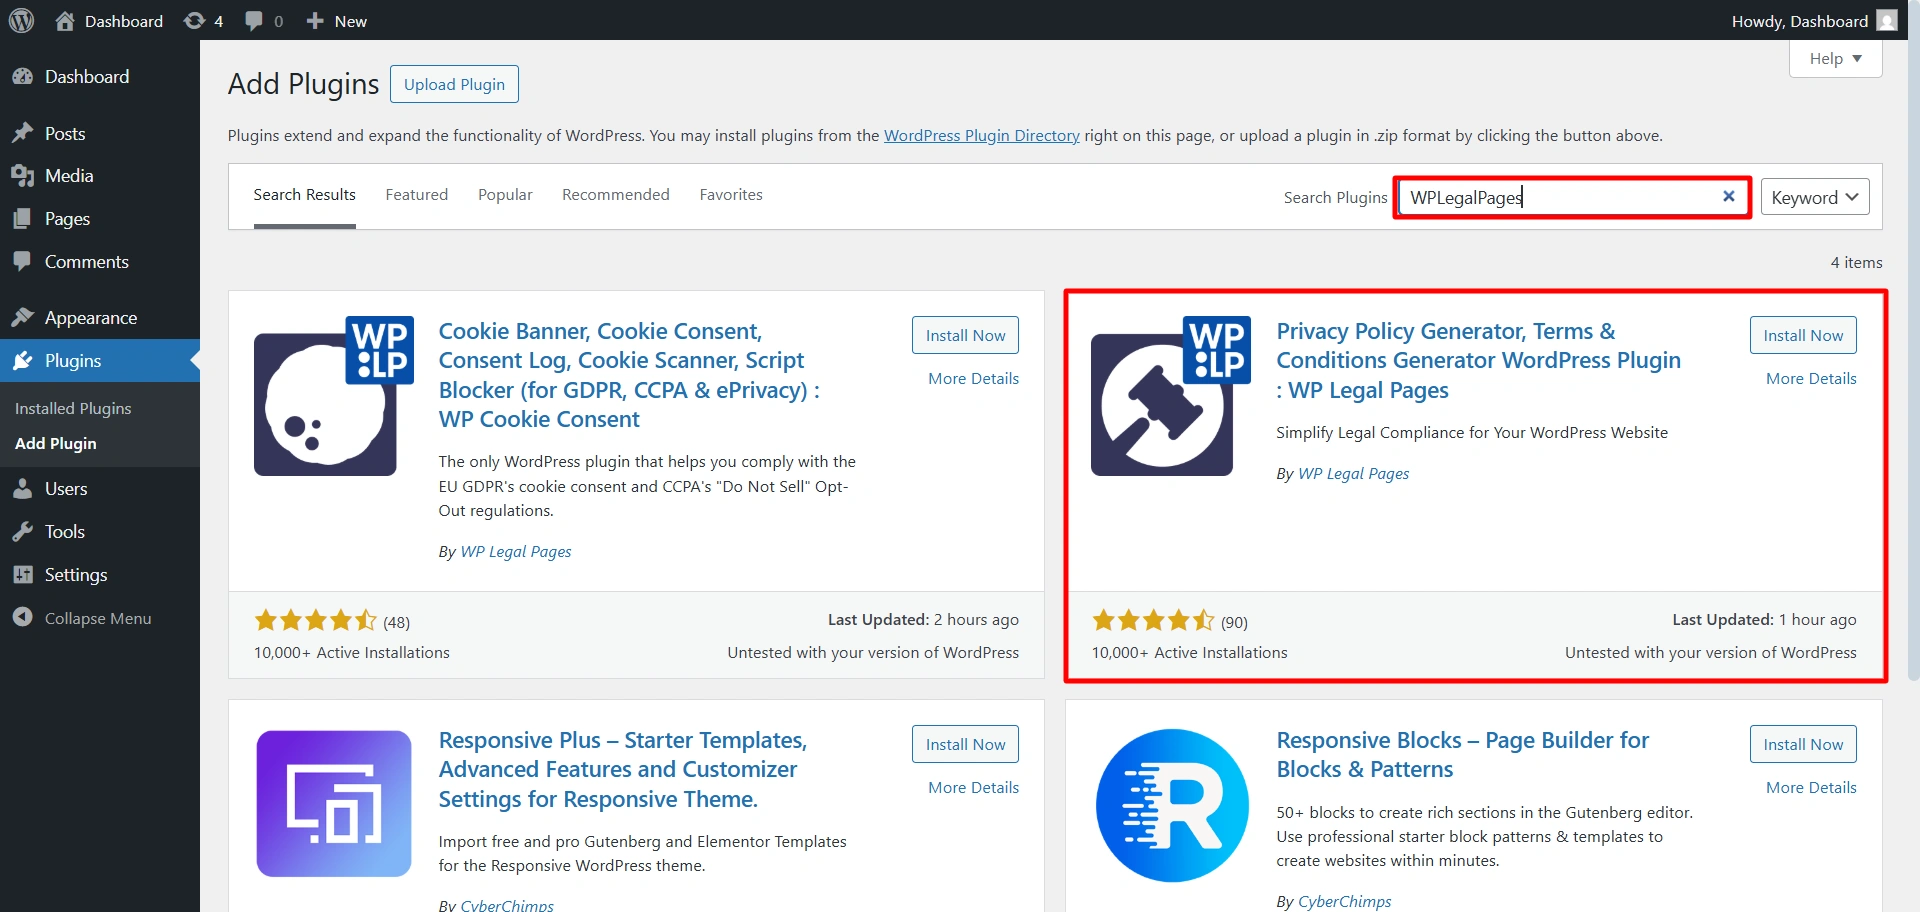Click the Upload Plugin button
Screen dimensions: 1920x912
coord(454,84)
